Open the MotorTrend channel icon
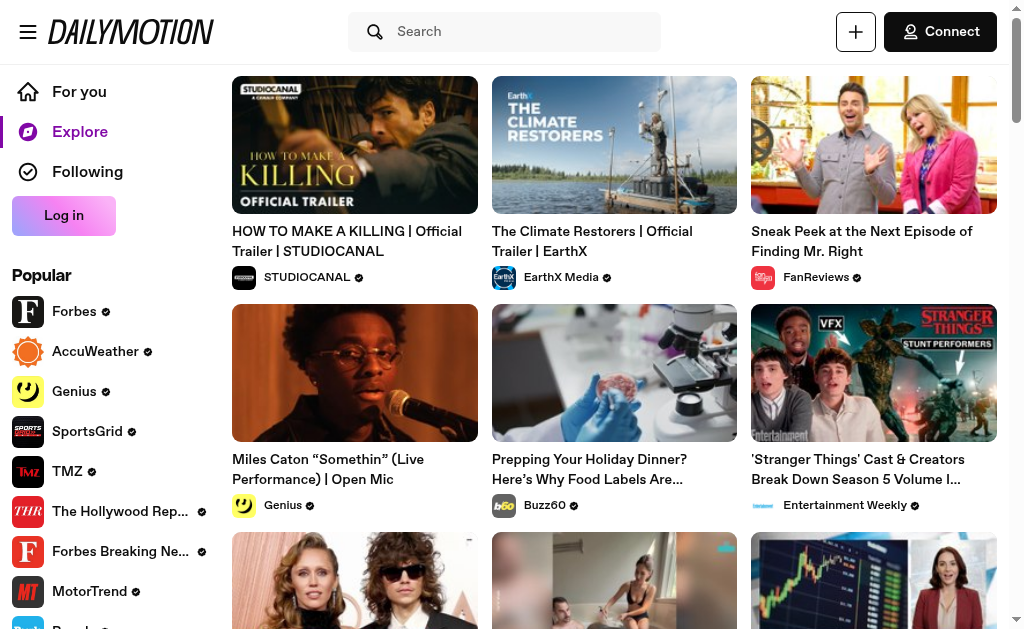 coord(28,592)
